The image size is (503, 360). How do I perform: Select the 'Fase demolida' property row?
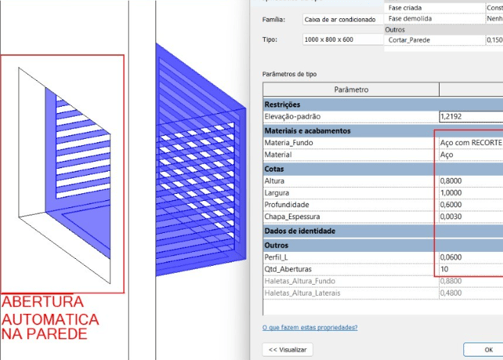click(x=443, y=19)
